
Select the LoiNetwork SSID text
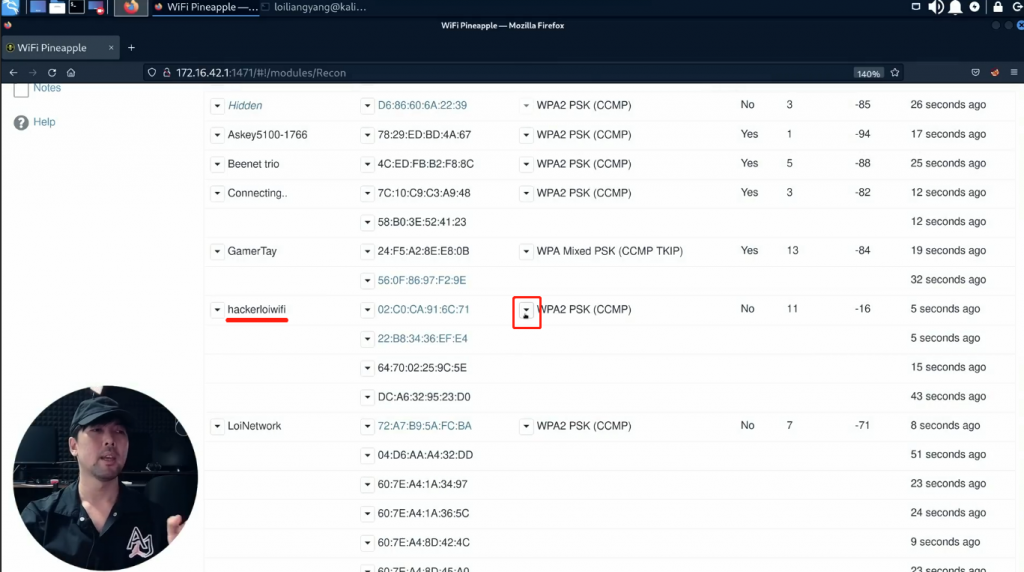click(254, 426)
